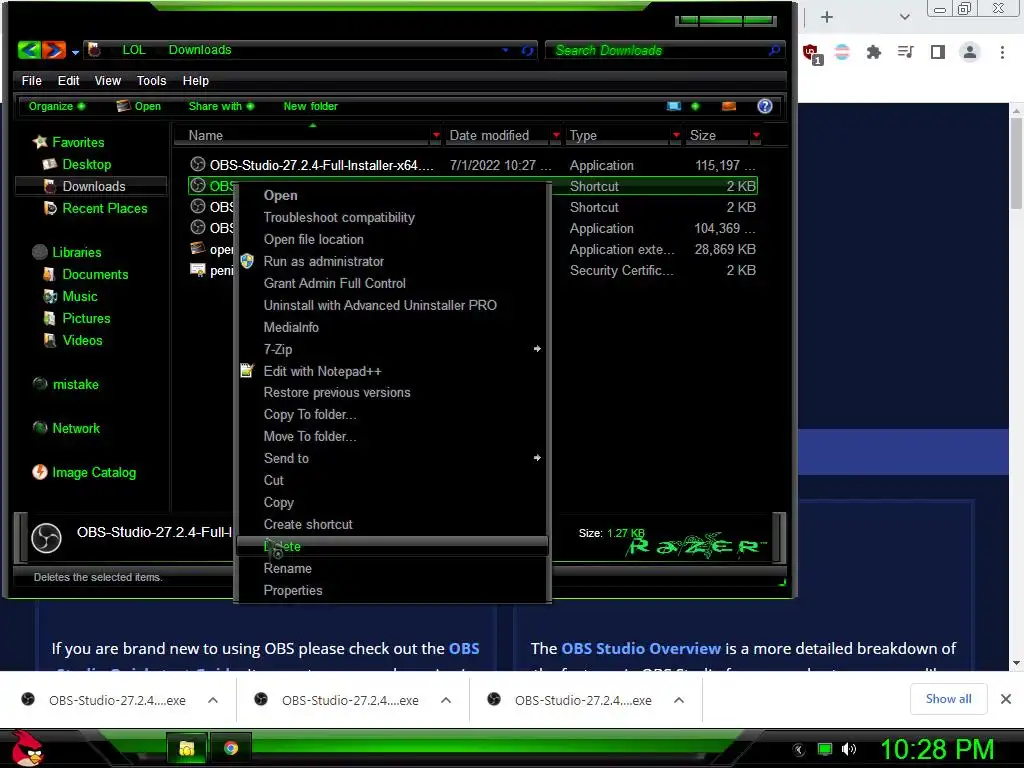Click the Open toolbar button
Screen dimensions: 1024x768
point(138,106)
